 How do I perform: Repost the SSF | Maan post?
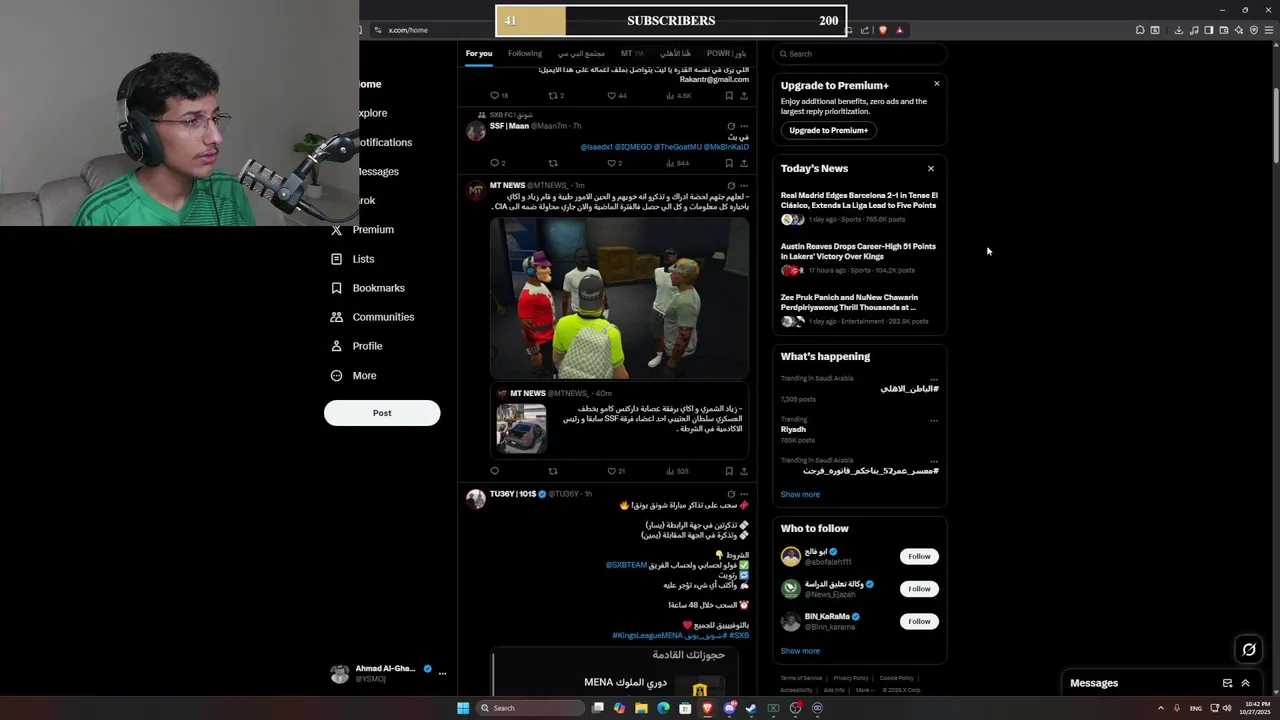pos(553,163)
